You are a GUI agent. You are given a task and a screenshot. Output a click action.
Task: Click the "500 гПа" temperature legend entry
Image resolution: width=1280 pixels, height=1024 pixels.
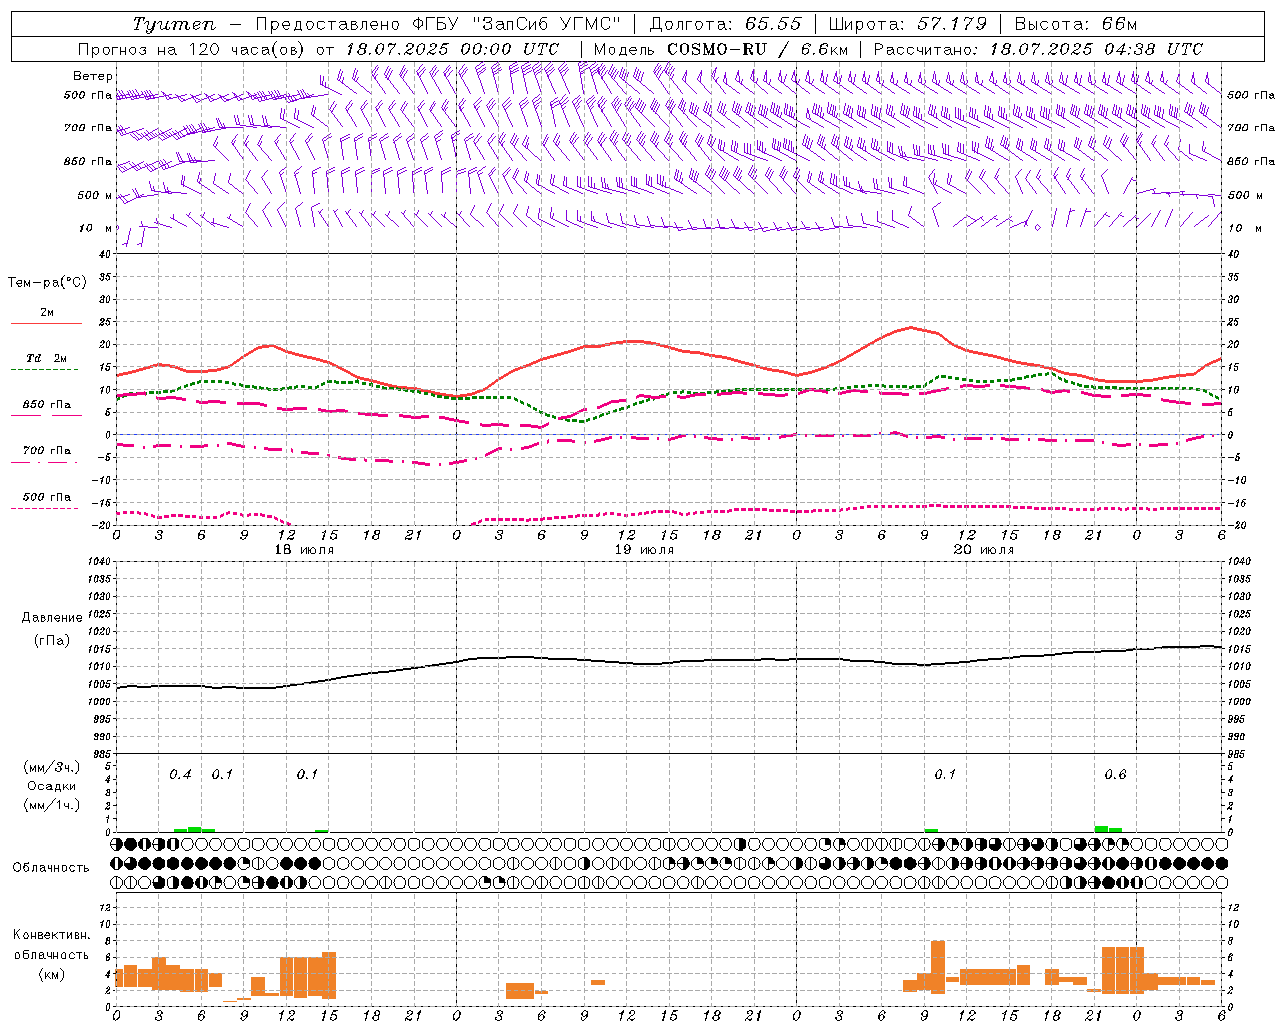point(47,502)
